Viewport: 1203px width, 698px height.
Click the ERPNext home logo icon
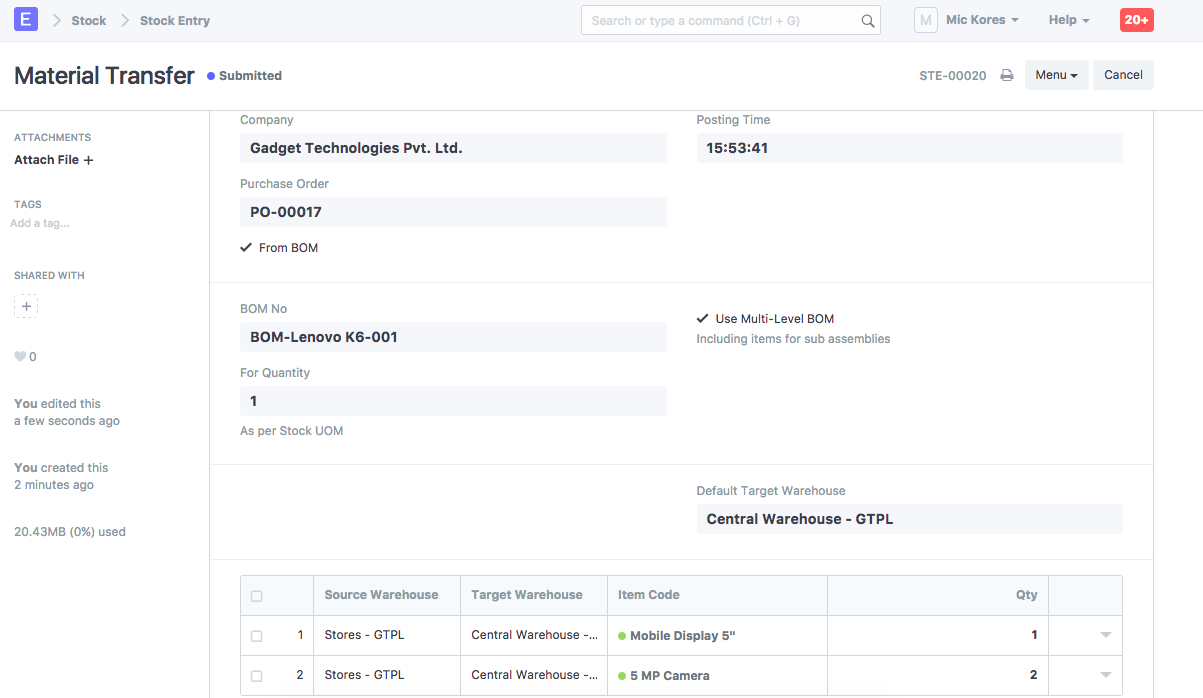point(26,20)
